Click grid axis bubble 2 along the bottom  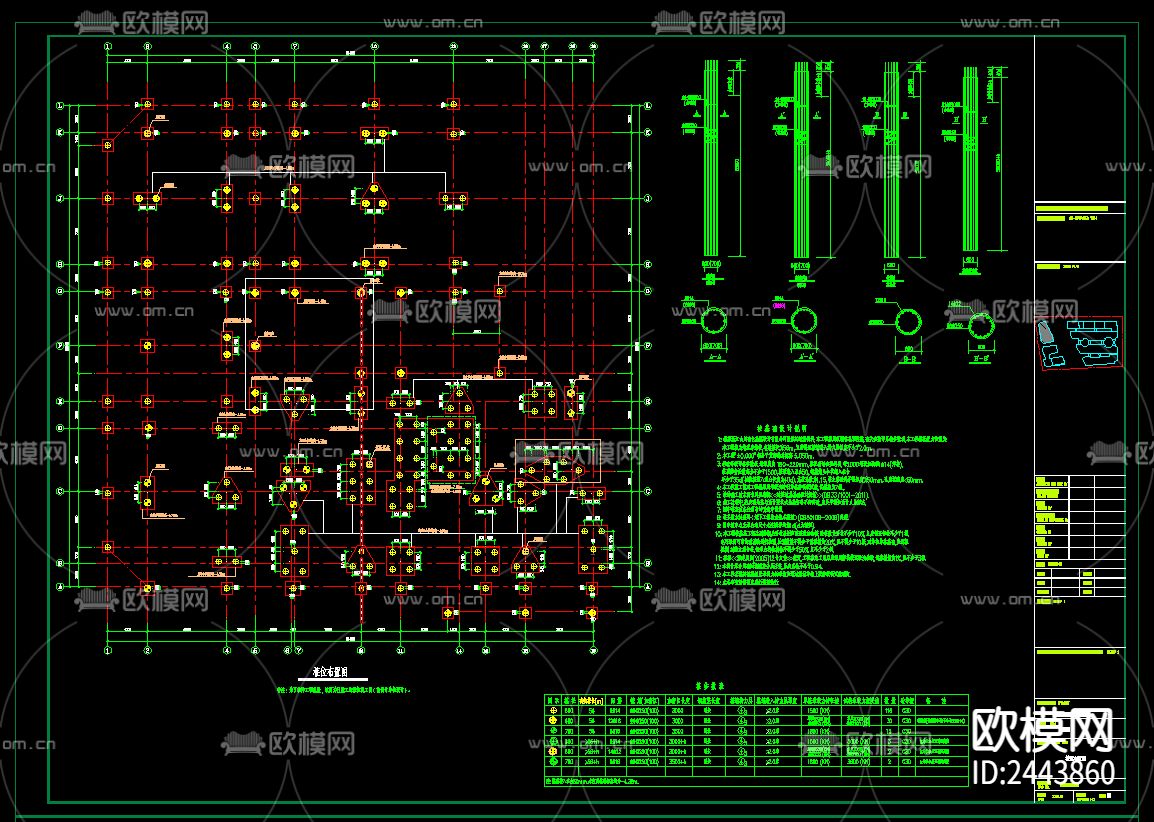click(x=148, y=651)
